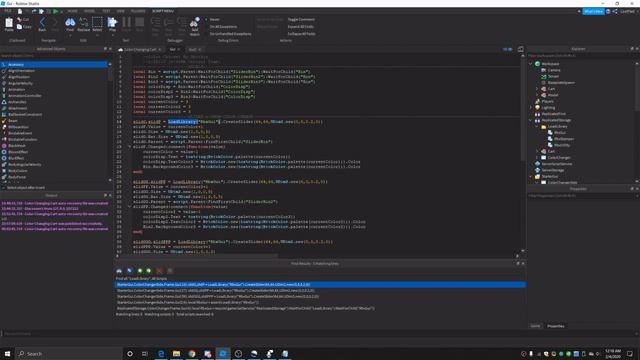Screen dimensions: 640x360
Task: Click the Add Watch debugger icon
Action: click(x=195, y=25)
